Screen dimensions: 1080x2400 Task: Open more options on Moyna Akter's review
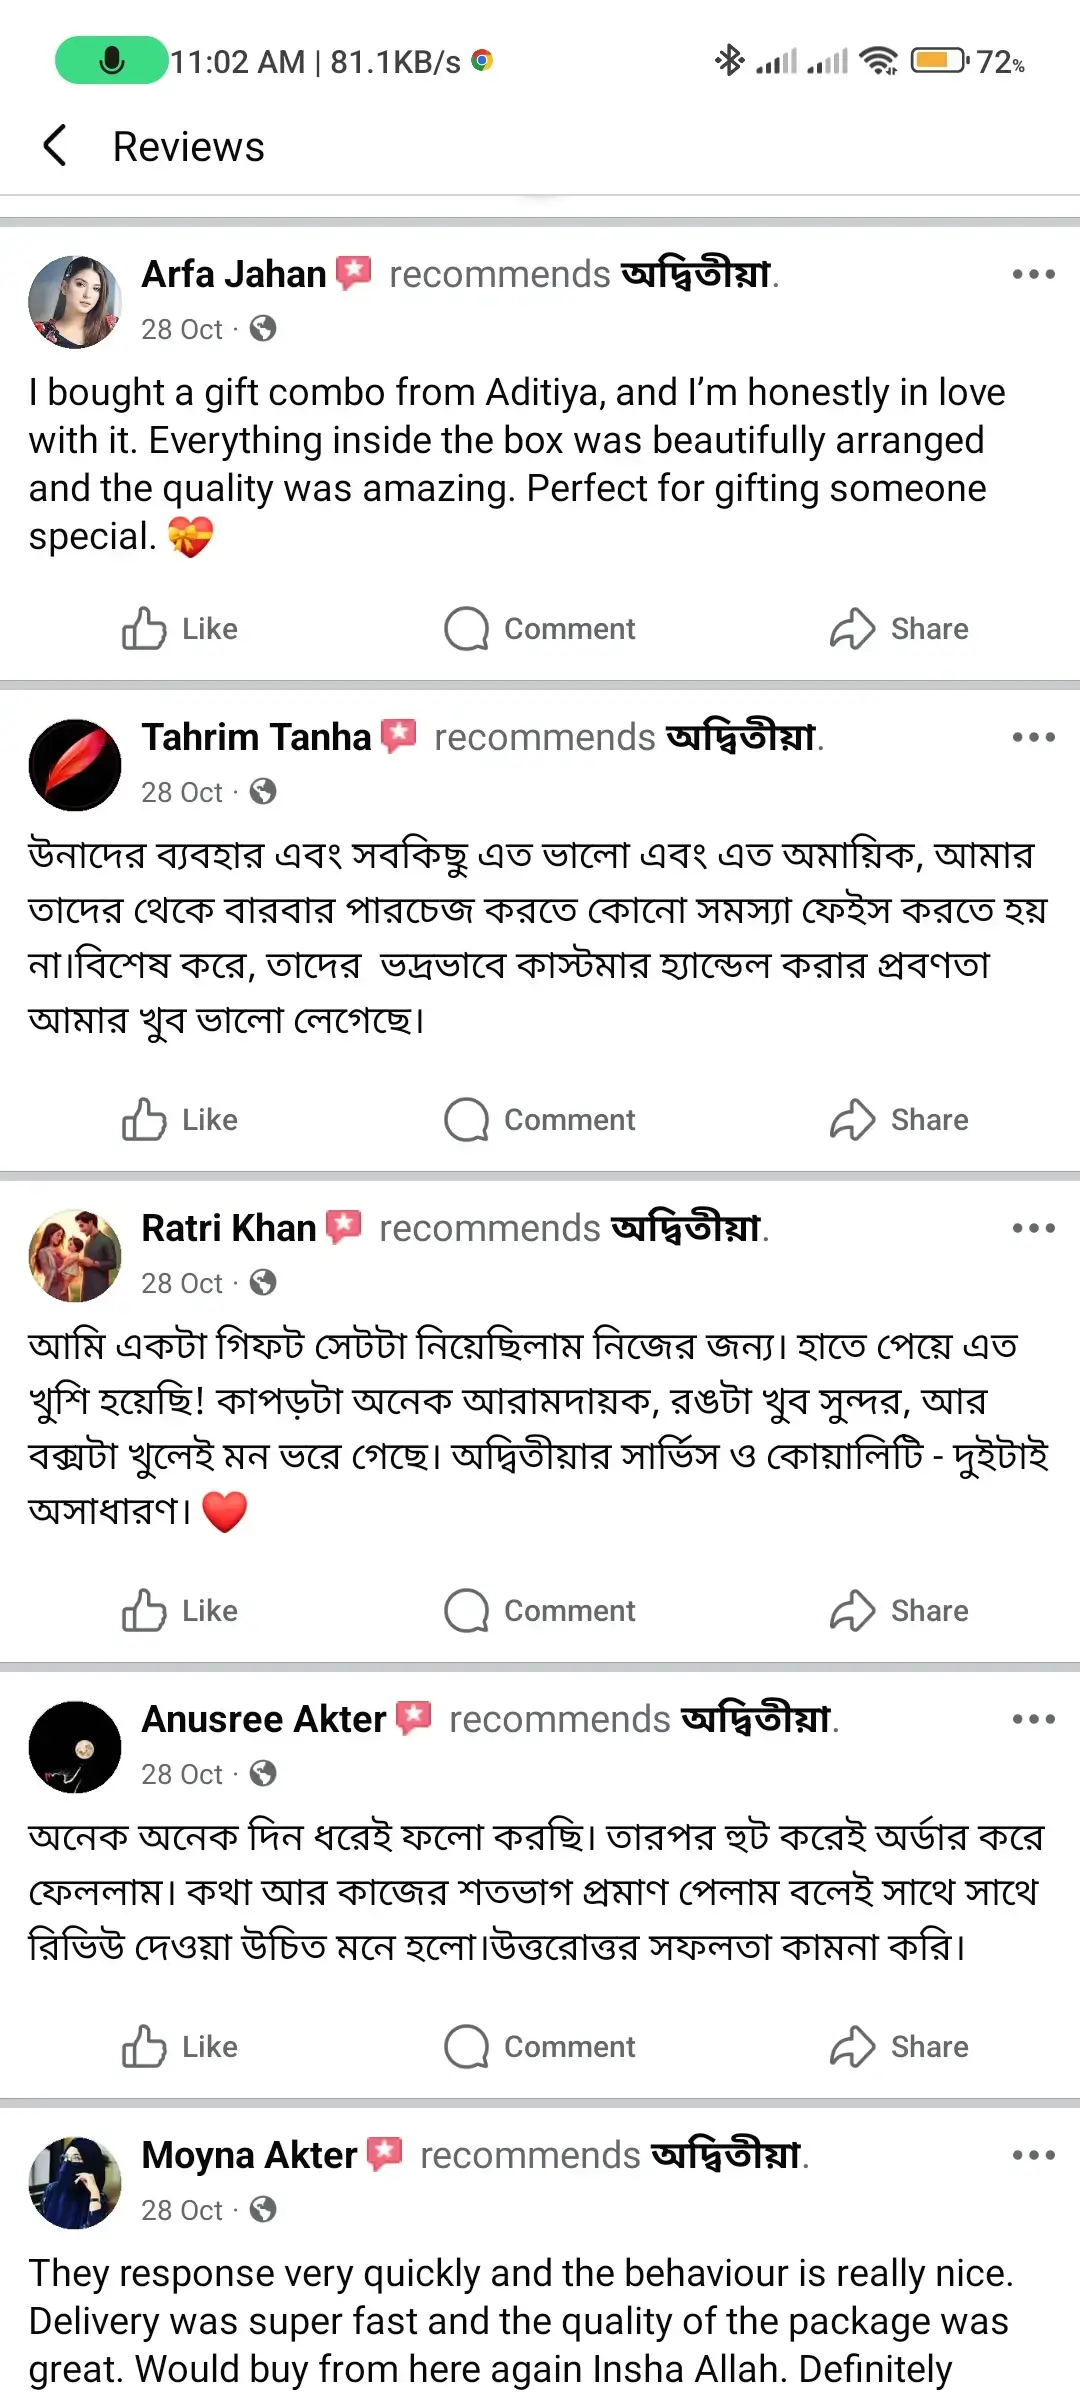click(1033, 2155)
